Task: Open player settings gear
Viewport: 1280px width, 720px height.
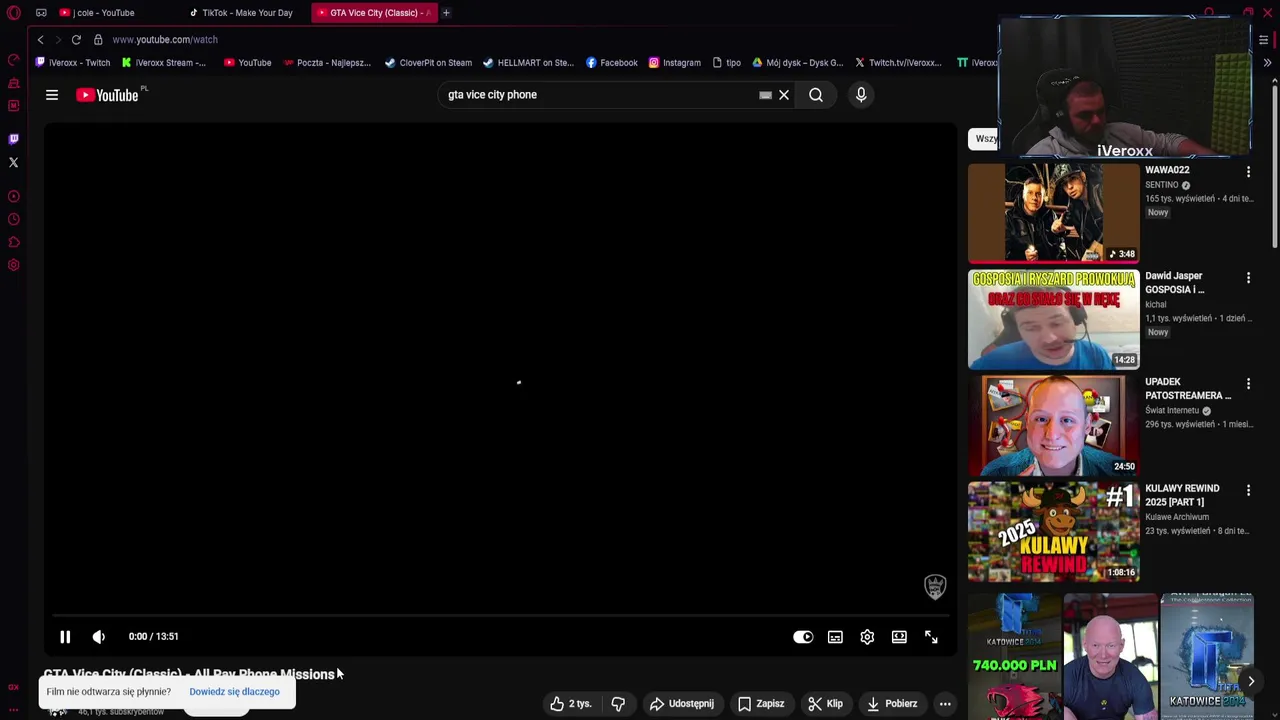Action: coord(867,637)
